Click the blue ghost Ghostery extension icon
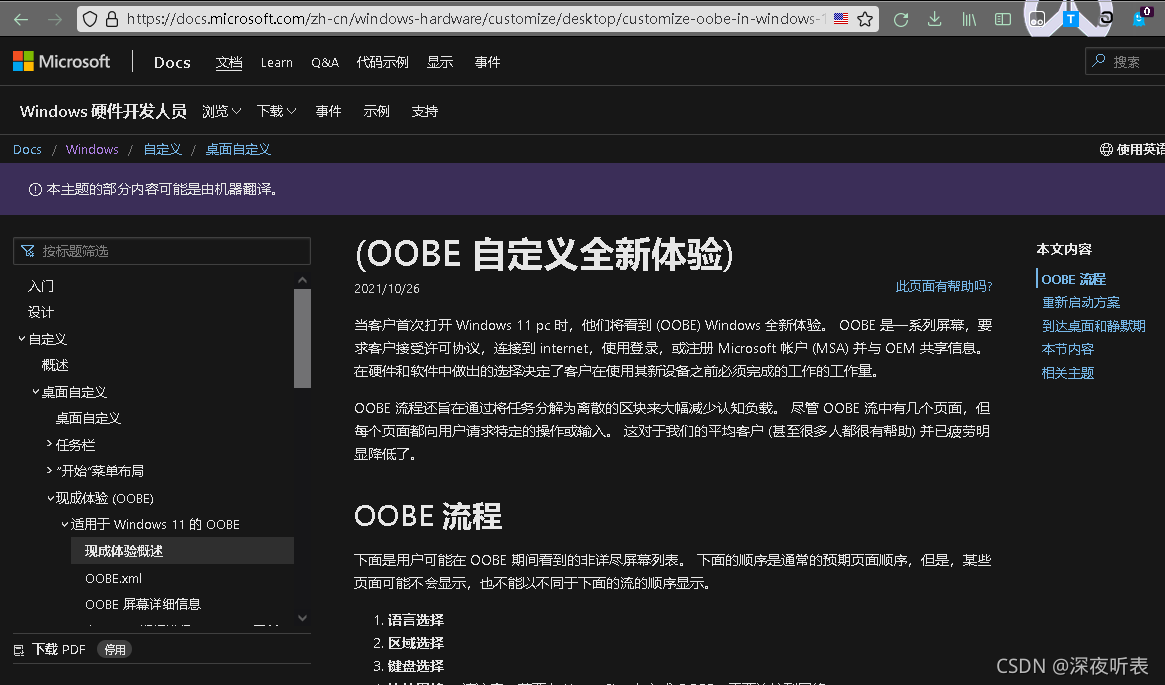This screenshot has width=1165, height=685. (1139, 18)
